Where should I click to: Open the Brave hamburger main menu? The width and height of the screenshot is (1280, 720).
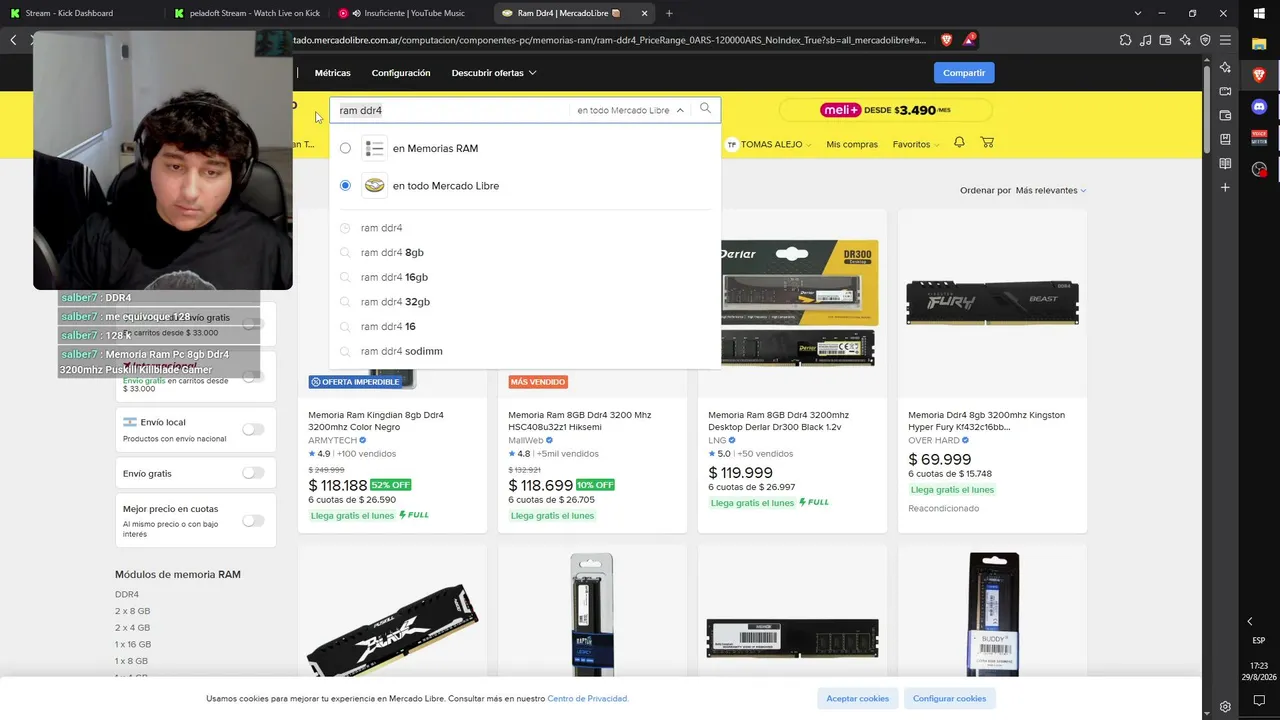point(1225,40)
